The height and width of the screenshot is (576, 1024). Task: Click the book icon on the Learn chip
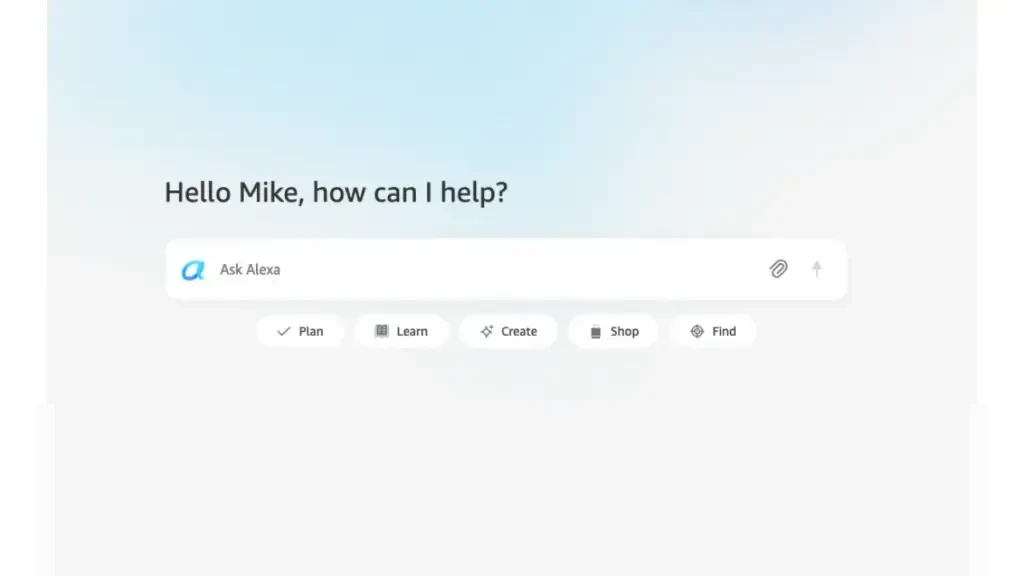pyautogui.click(x=381, y=331)
